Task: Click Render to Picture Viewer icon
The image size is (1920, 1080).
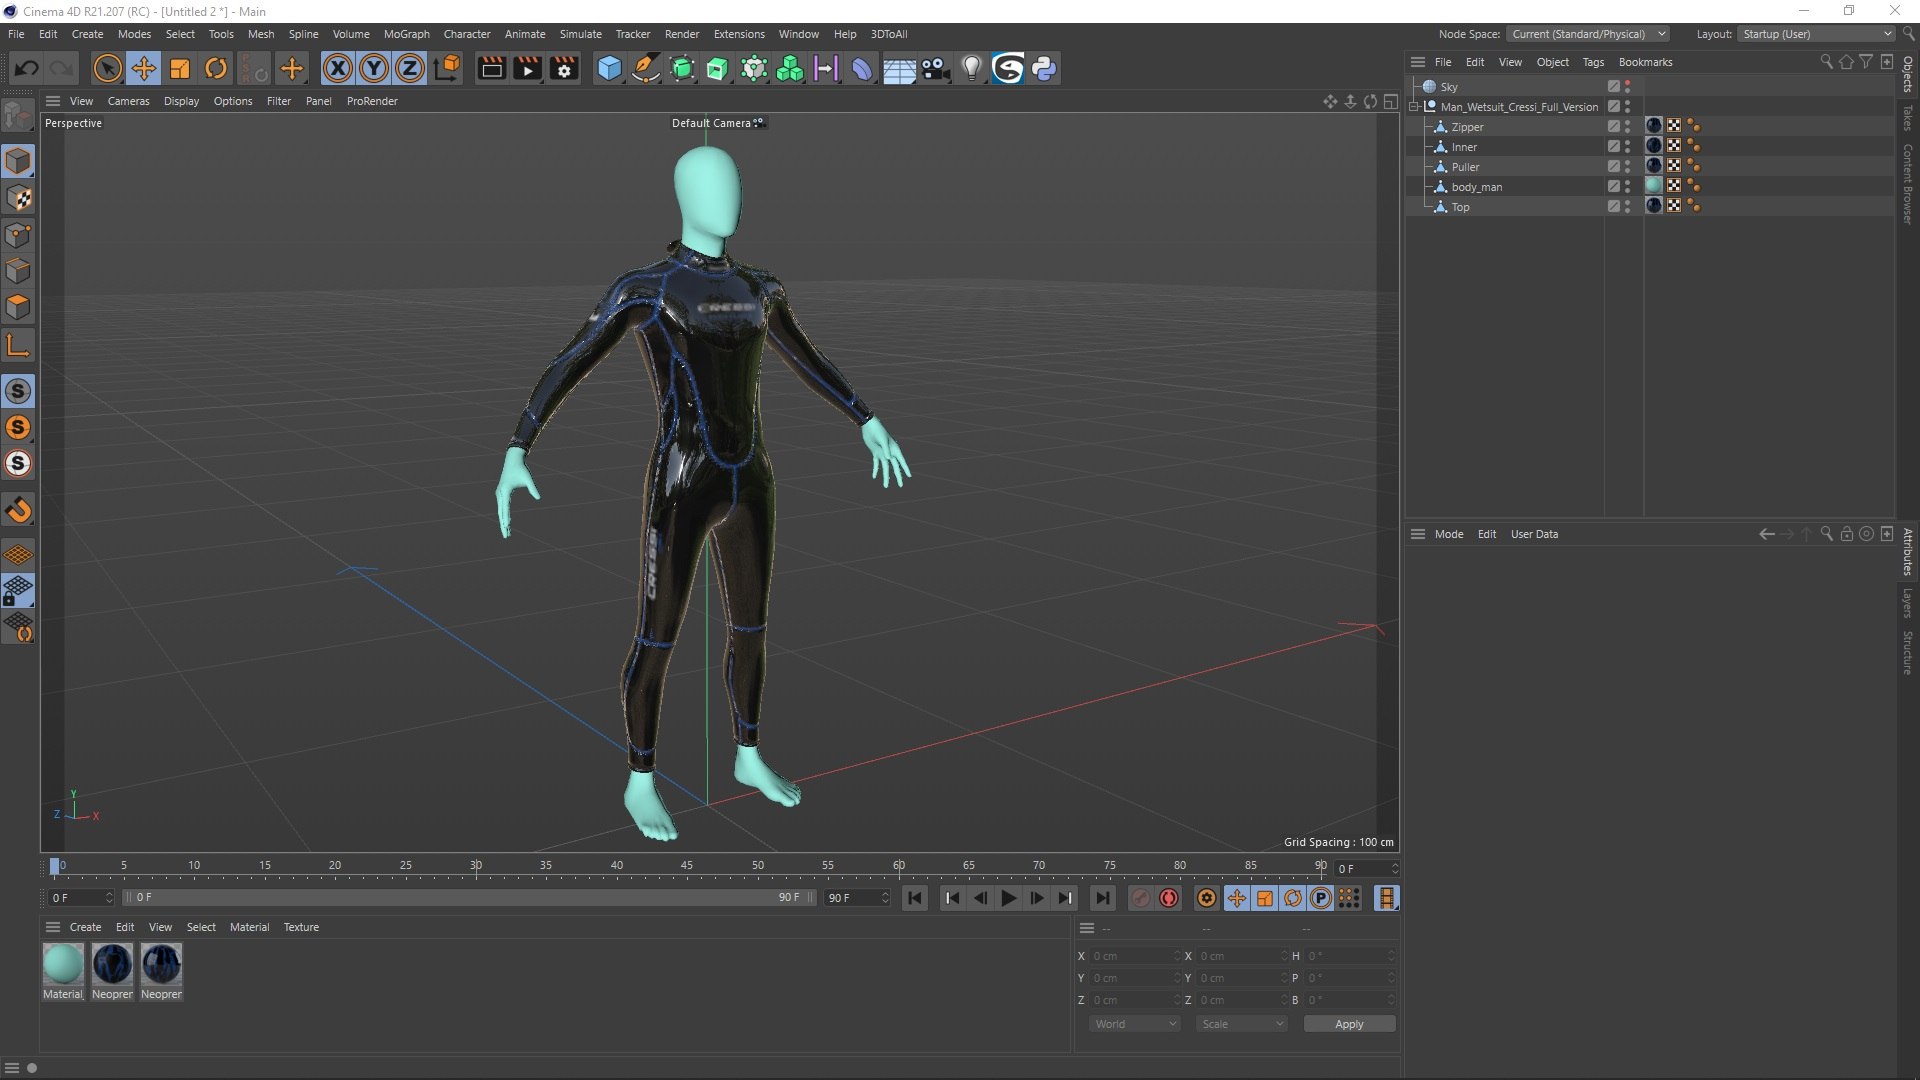Action: click(527, 69)
